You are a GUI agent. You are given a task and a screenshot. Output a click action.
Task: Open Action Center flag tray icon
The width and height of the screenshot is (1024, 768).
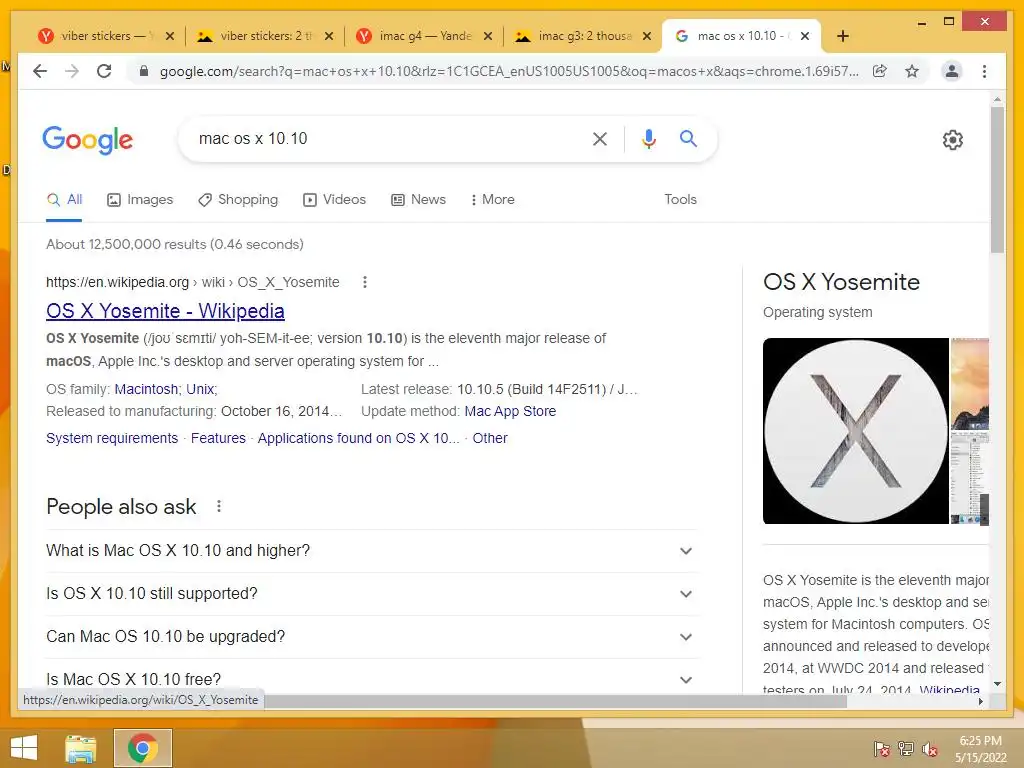click(x=881, y=749)
